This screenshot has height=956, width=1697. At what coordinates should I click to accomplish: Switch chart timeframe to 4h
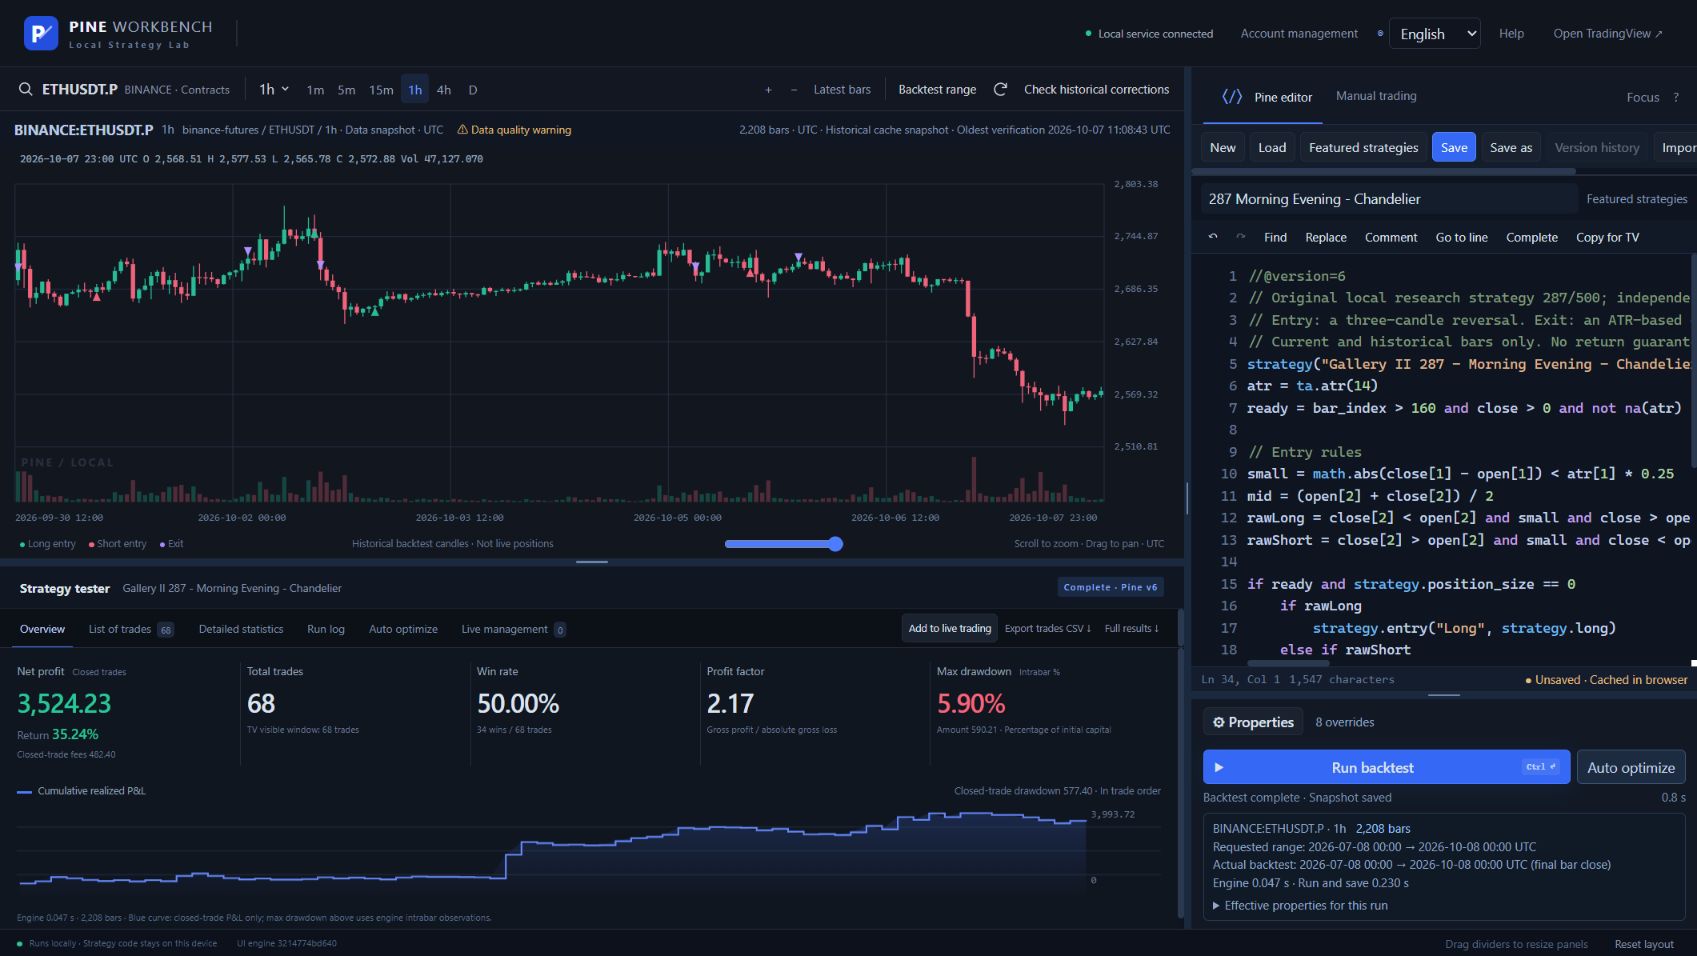444,90
